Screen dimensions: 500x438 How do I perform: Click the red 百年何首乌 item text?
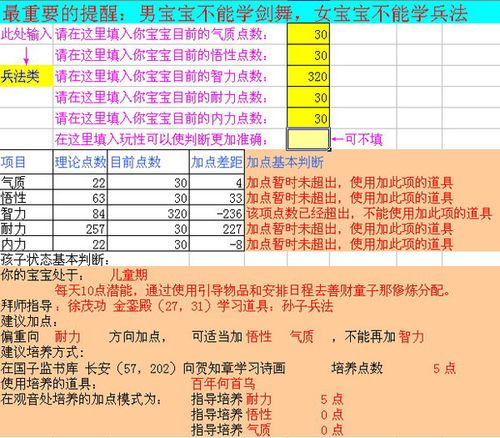[x=223, y=384]
